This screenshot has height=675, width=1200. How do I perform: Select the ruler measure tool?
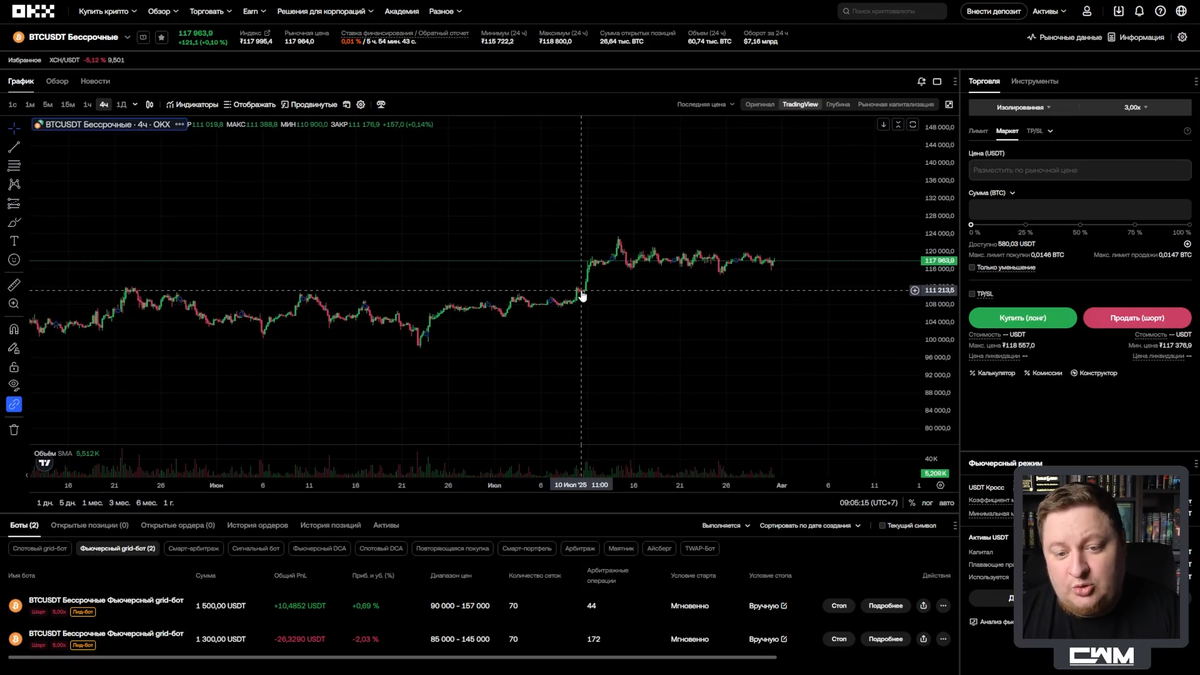click(14, 285)
